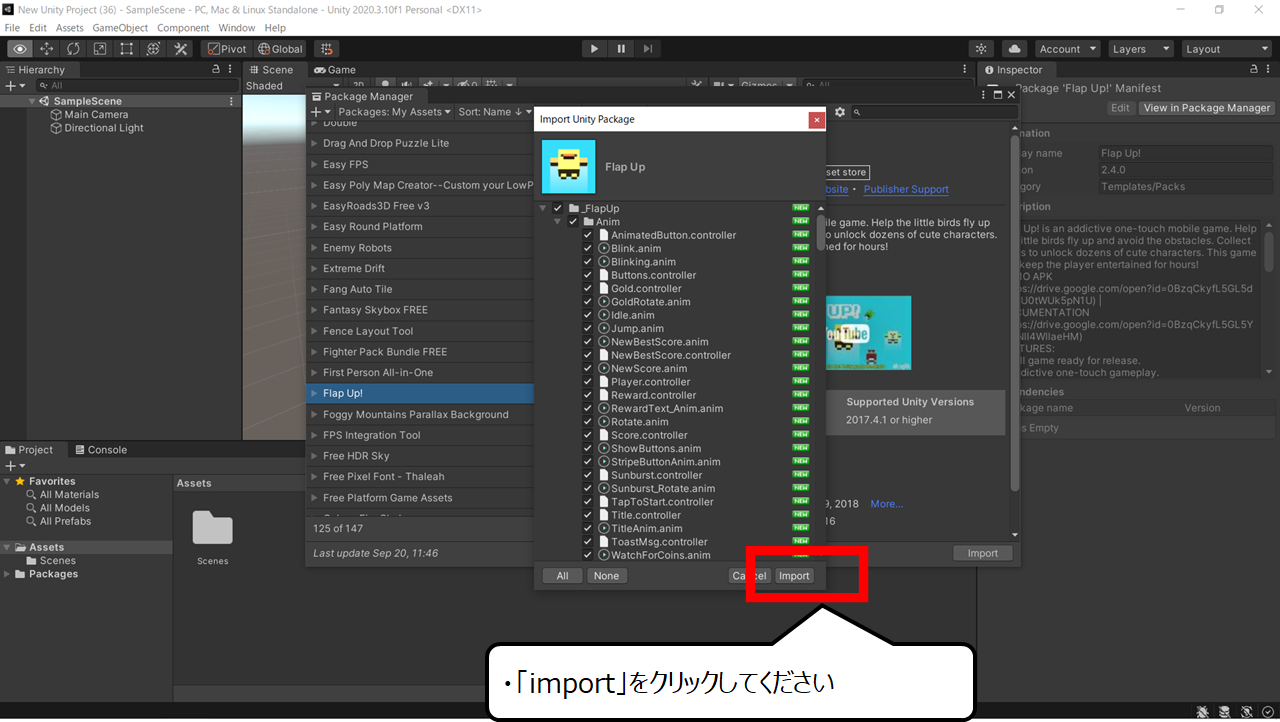Image resolution: width=1280 pixels, height=722 pixels.
Task: Open the GameObject menu
Action: 121,28
